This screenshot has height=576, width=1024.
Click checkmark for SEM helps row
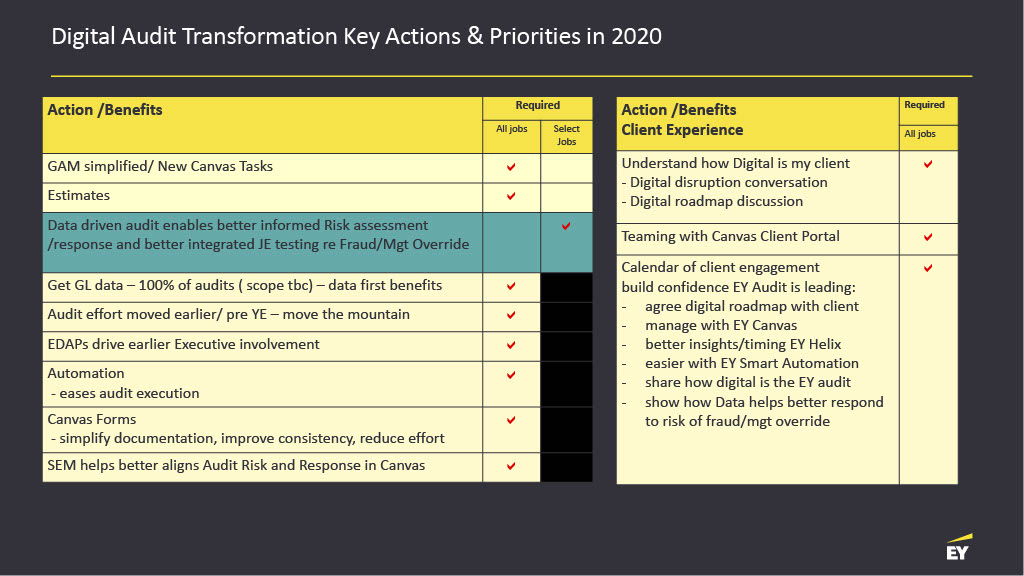point(511,466)
